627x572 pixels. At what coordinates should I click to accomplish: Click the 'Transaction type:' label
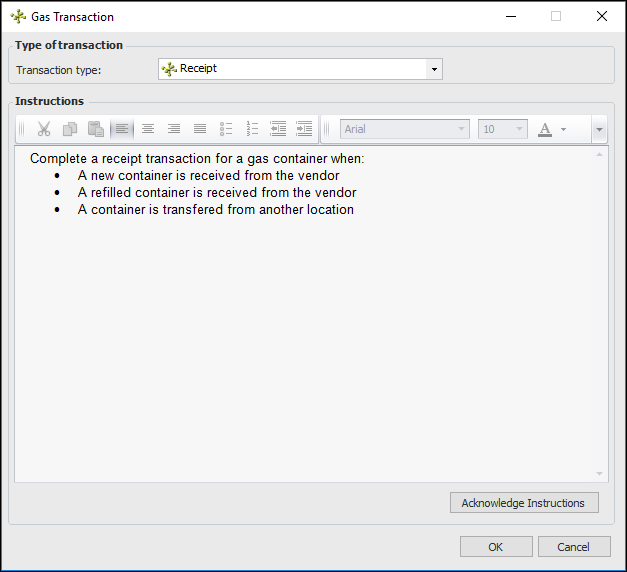click(x=59, y=70)
